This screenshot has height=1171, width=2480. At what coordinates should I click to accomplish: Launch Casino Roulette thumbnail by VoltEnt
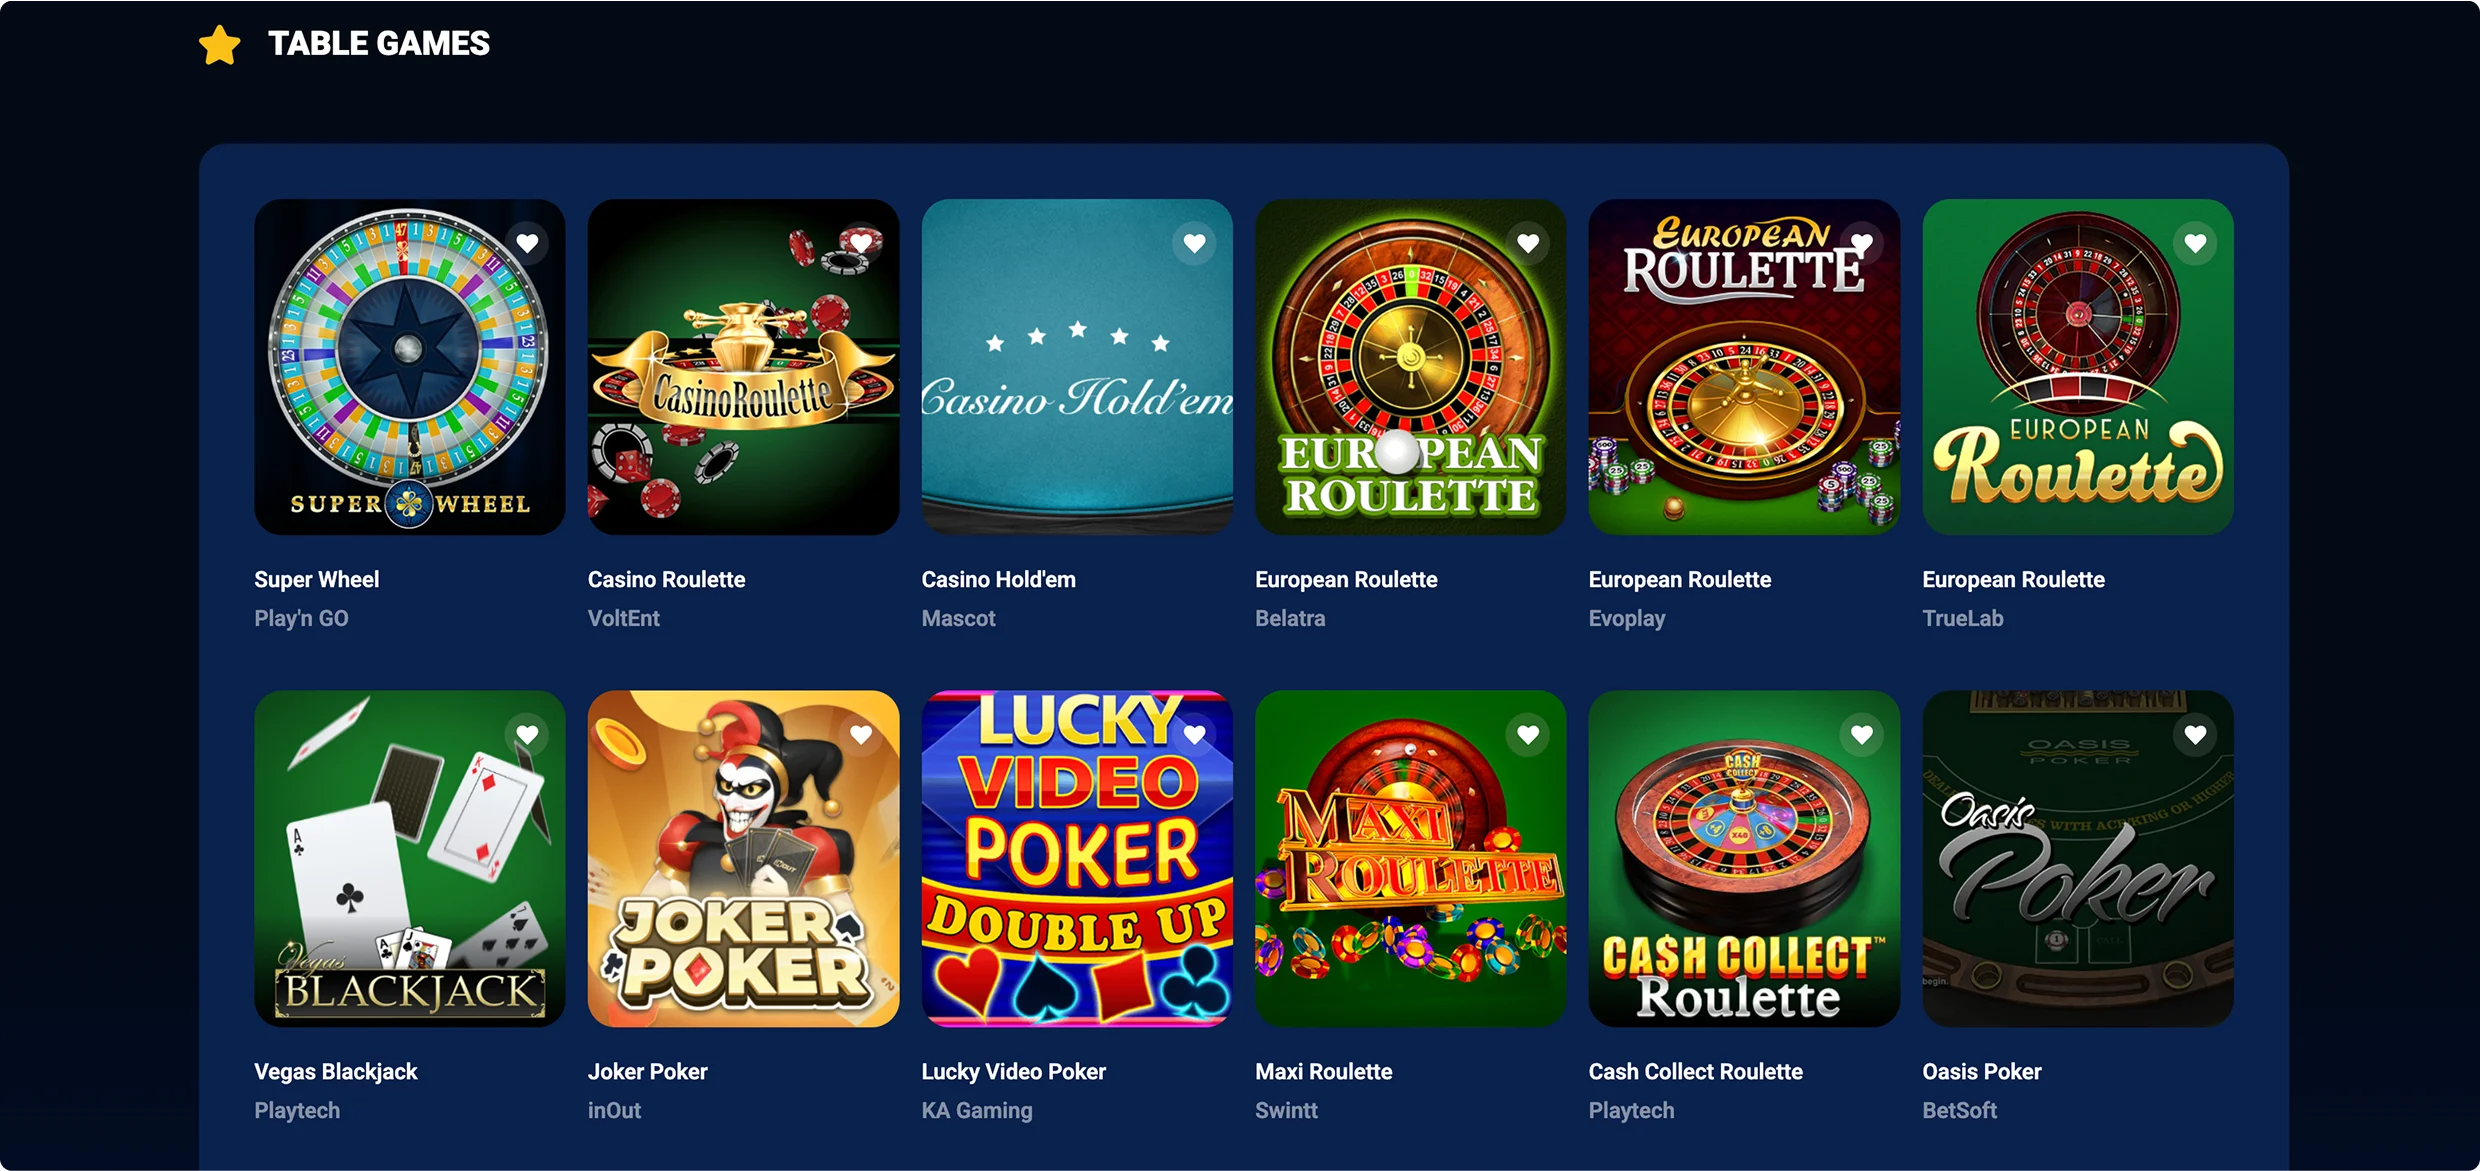tap(743, 367)
